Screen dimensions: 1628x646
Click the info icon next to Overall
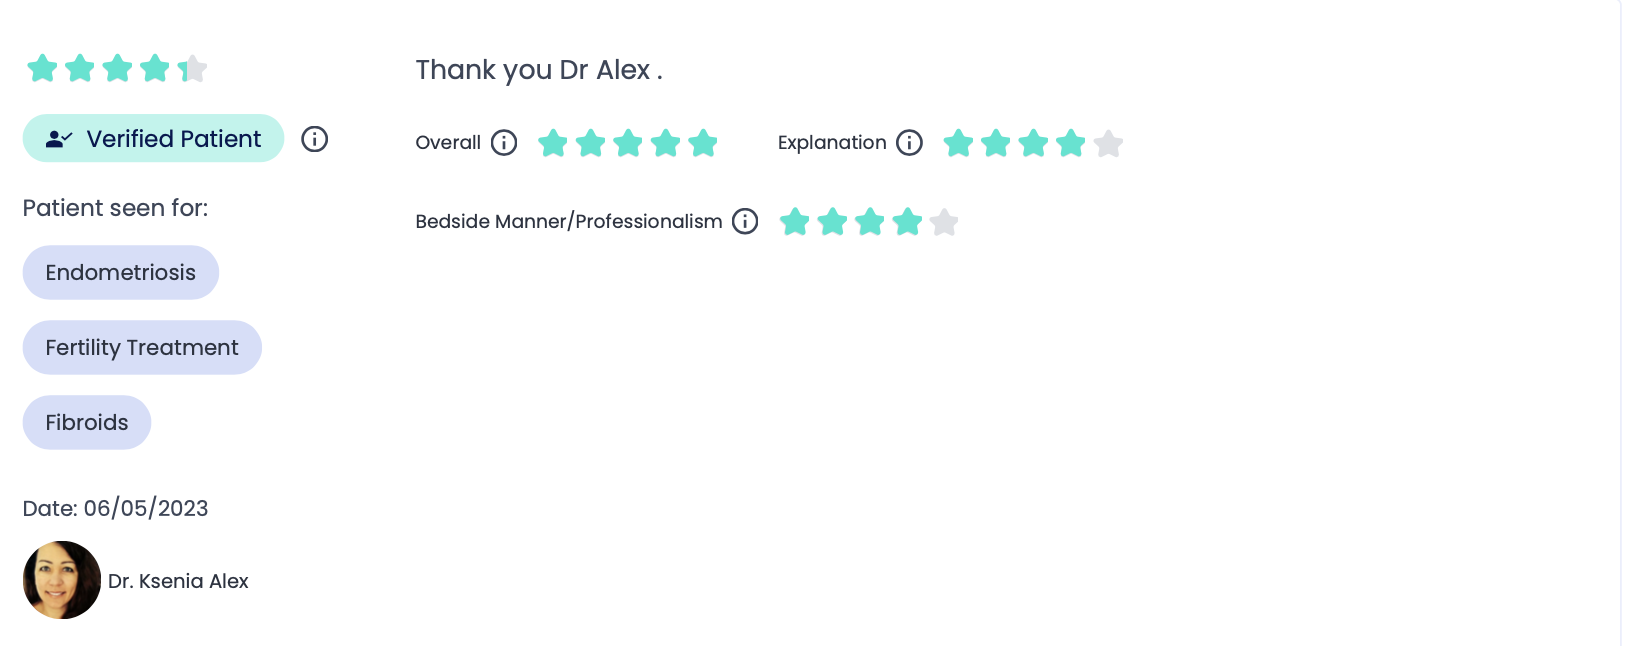point(504,143)
